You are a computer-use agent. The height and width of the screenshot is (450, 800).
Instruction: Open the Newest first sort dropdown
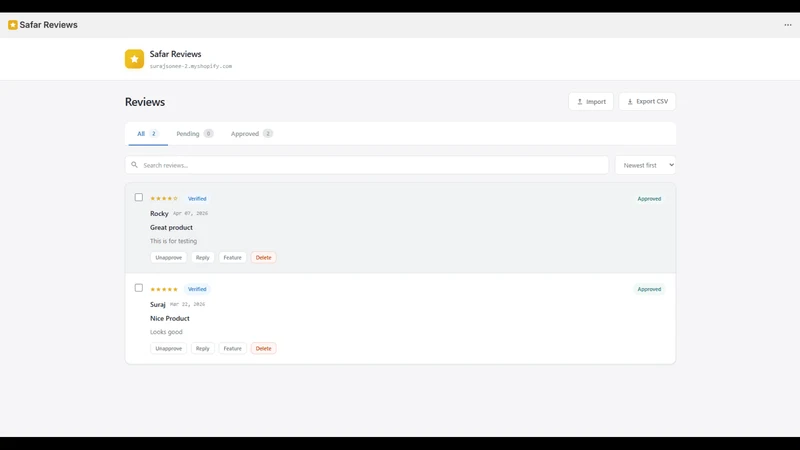(x=645, y=165)
